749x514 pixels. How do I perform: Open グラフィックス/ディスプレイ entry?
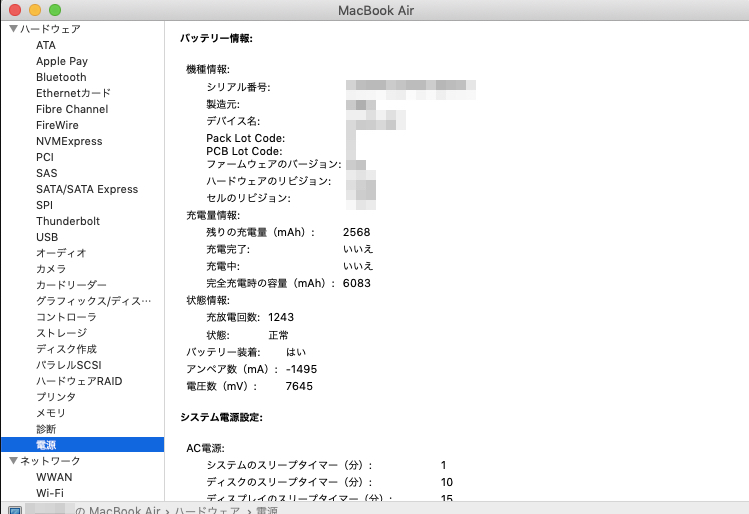click(x=94, y=301)
